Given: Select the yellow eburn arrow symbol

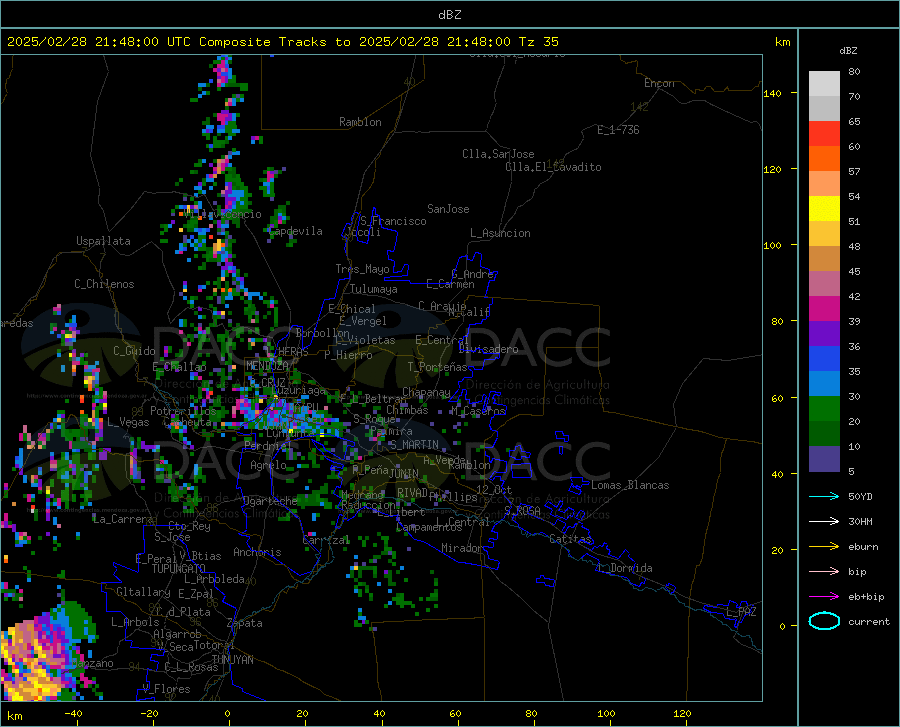Looking at the screenshot, I should tap(824, 546).
